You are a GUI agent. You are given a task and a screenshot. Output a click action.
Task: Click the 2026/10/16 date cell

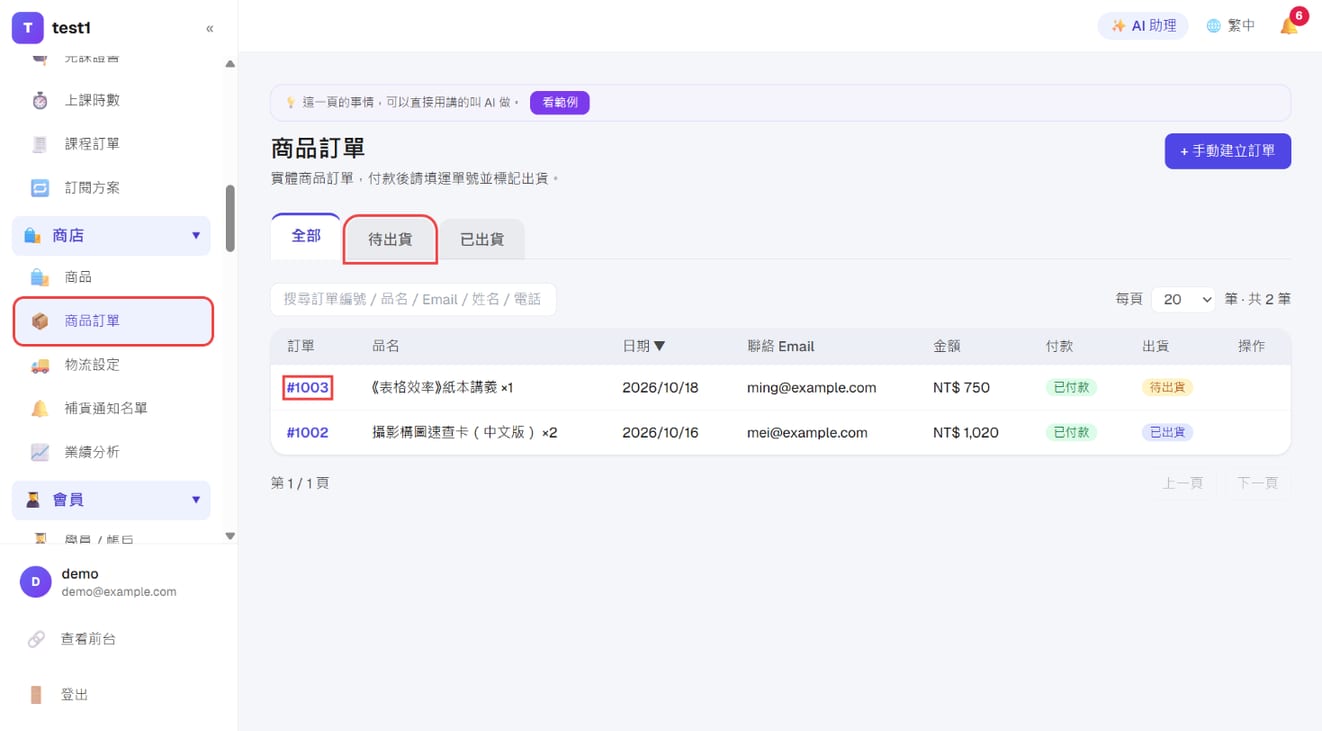pyautogui.click(x=662, y=433)
